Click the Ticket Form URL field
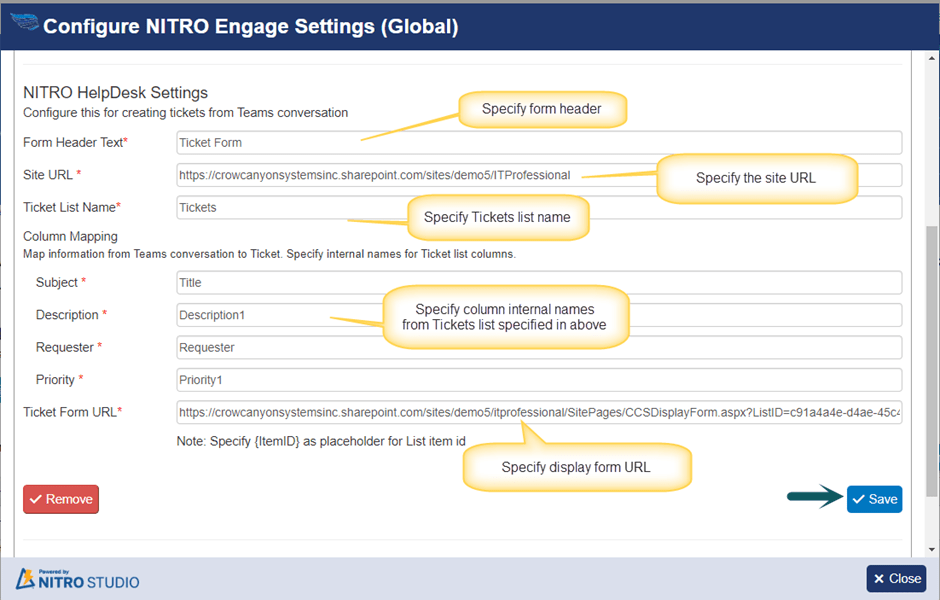940x600 pixels. pos(539,412)
